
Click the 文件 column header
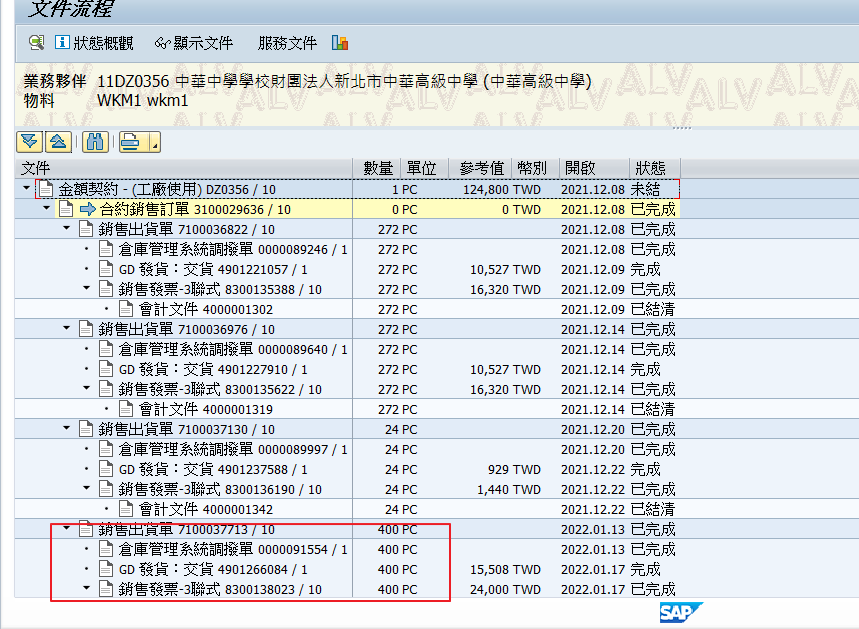(184, 168)
